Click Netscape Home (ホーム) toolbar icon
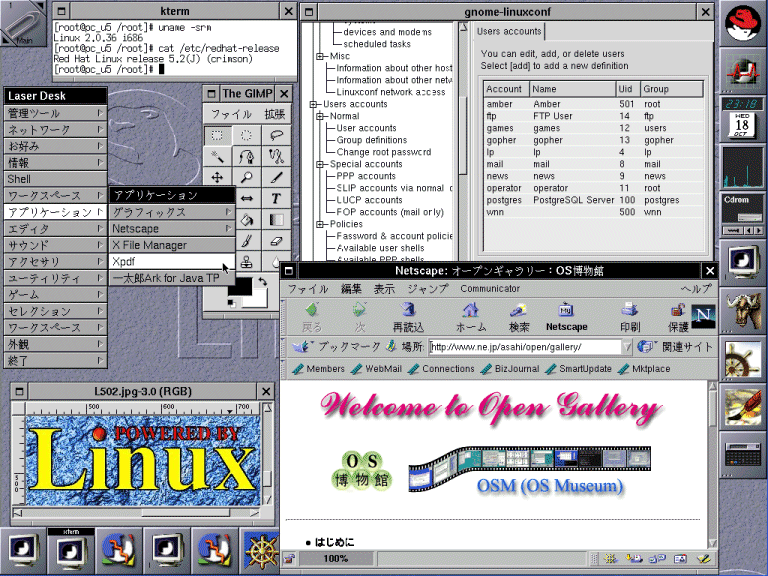The image size is (768, 576). click(x=471, y=316)
